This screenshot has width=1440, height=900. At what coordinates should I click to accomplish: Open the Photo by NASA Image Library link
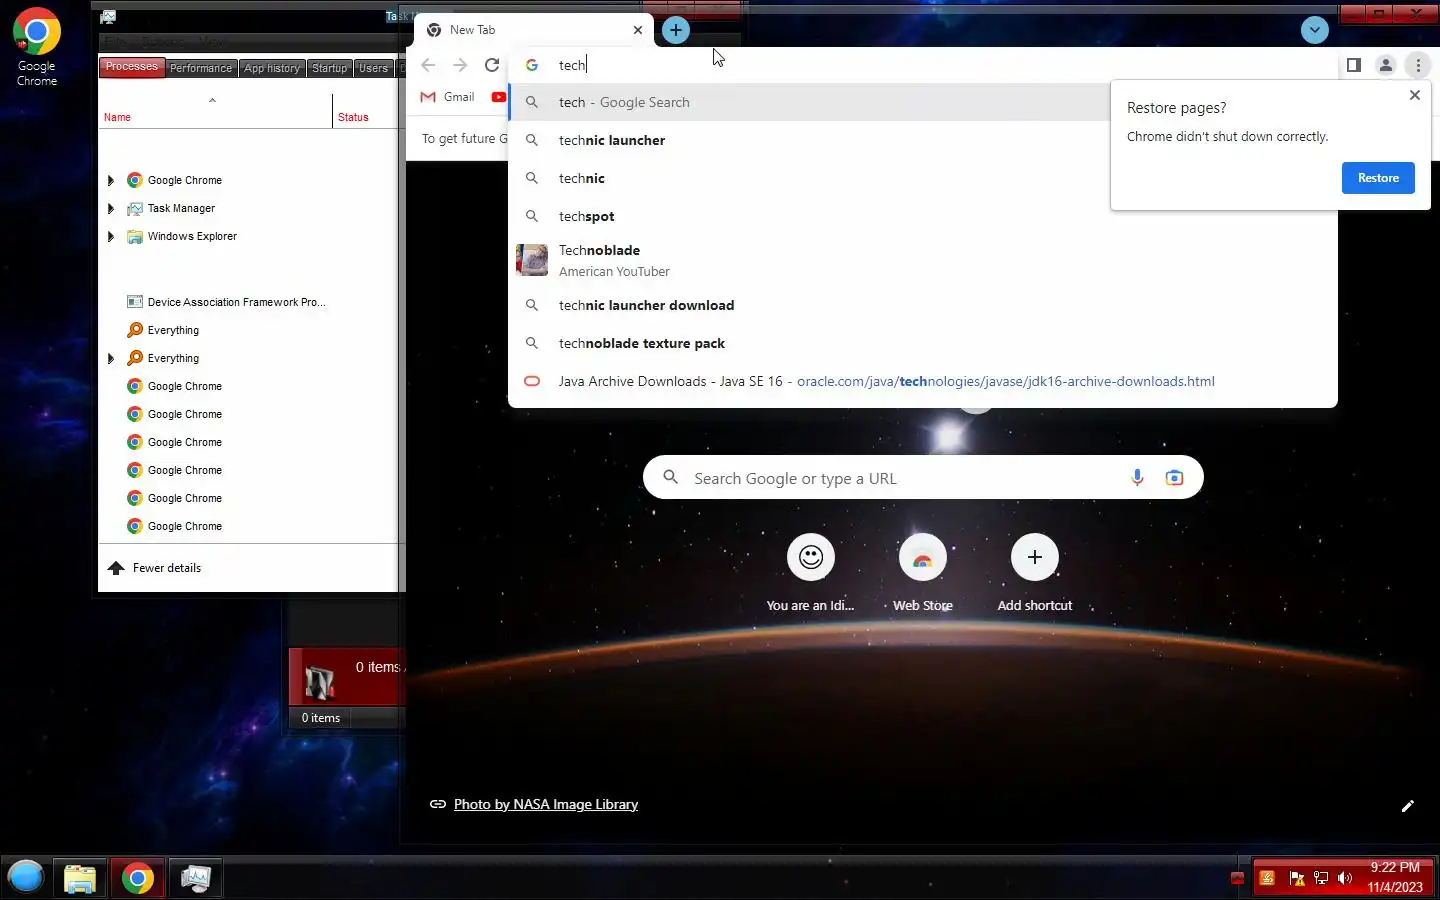(546, 804)
